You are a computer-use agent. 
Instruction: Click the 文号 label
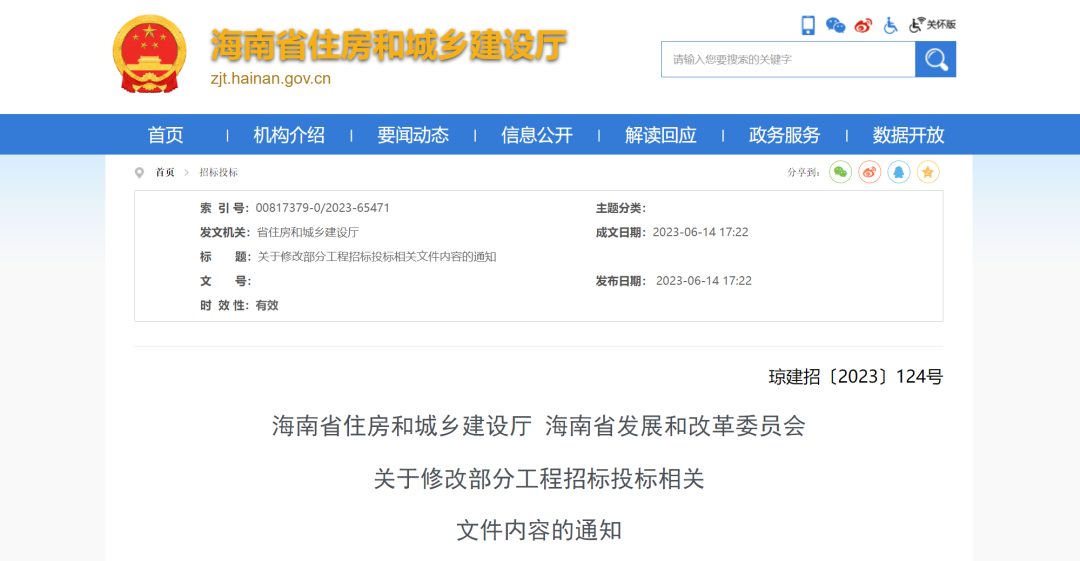pyautogui.click(x=225, y=280)
